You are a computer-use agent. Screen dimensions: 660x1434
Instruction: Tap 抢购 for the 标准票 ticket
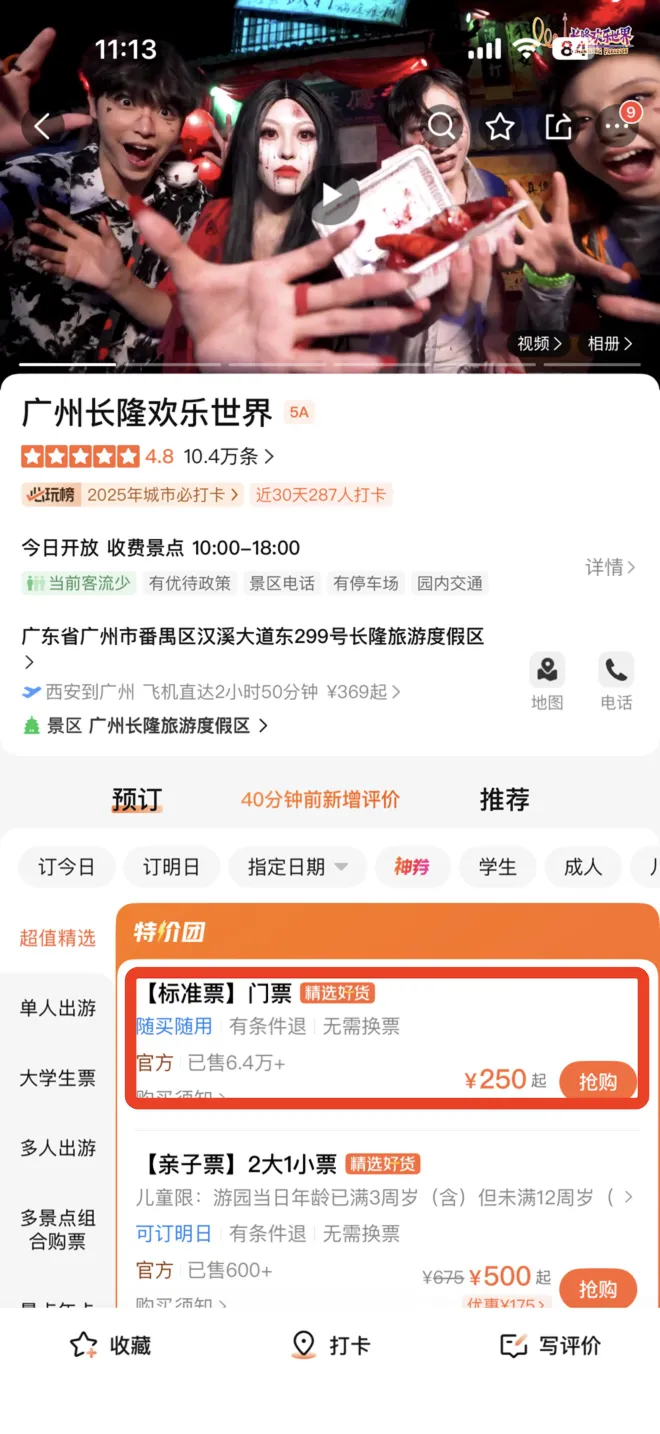tap(597, 1081)
